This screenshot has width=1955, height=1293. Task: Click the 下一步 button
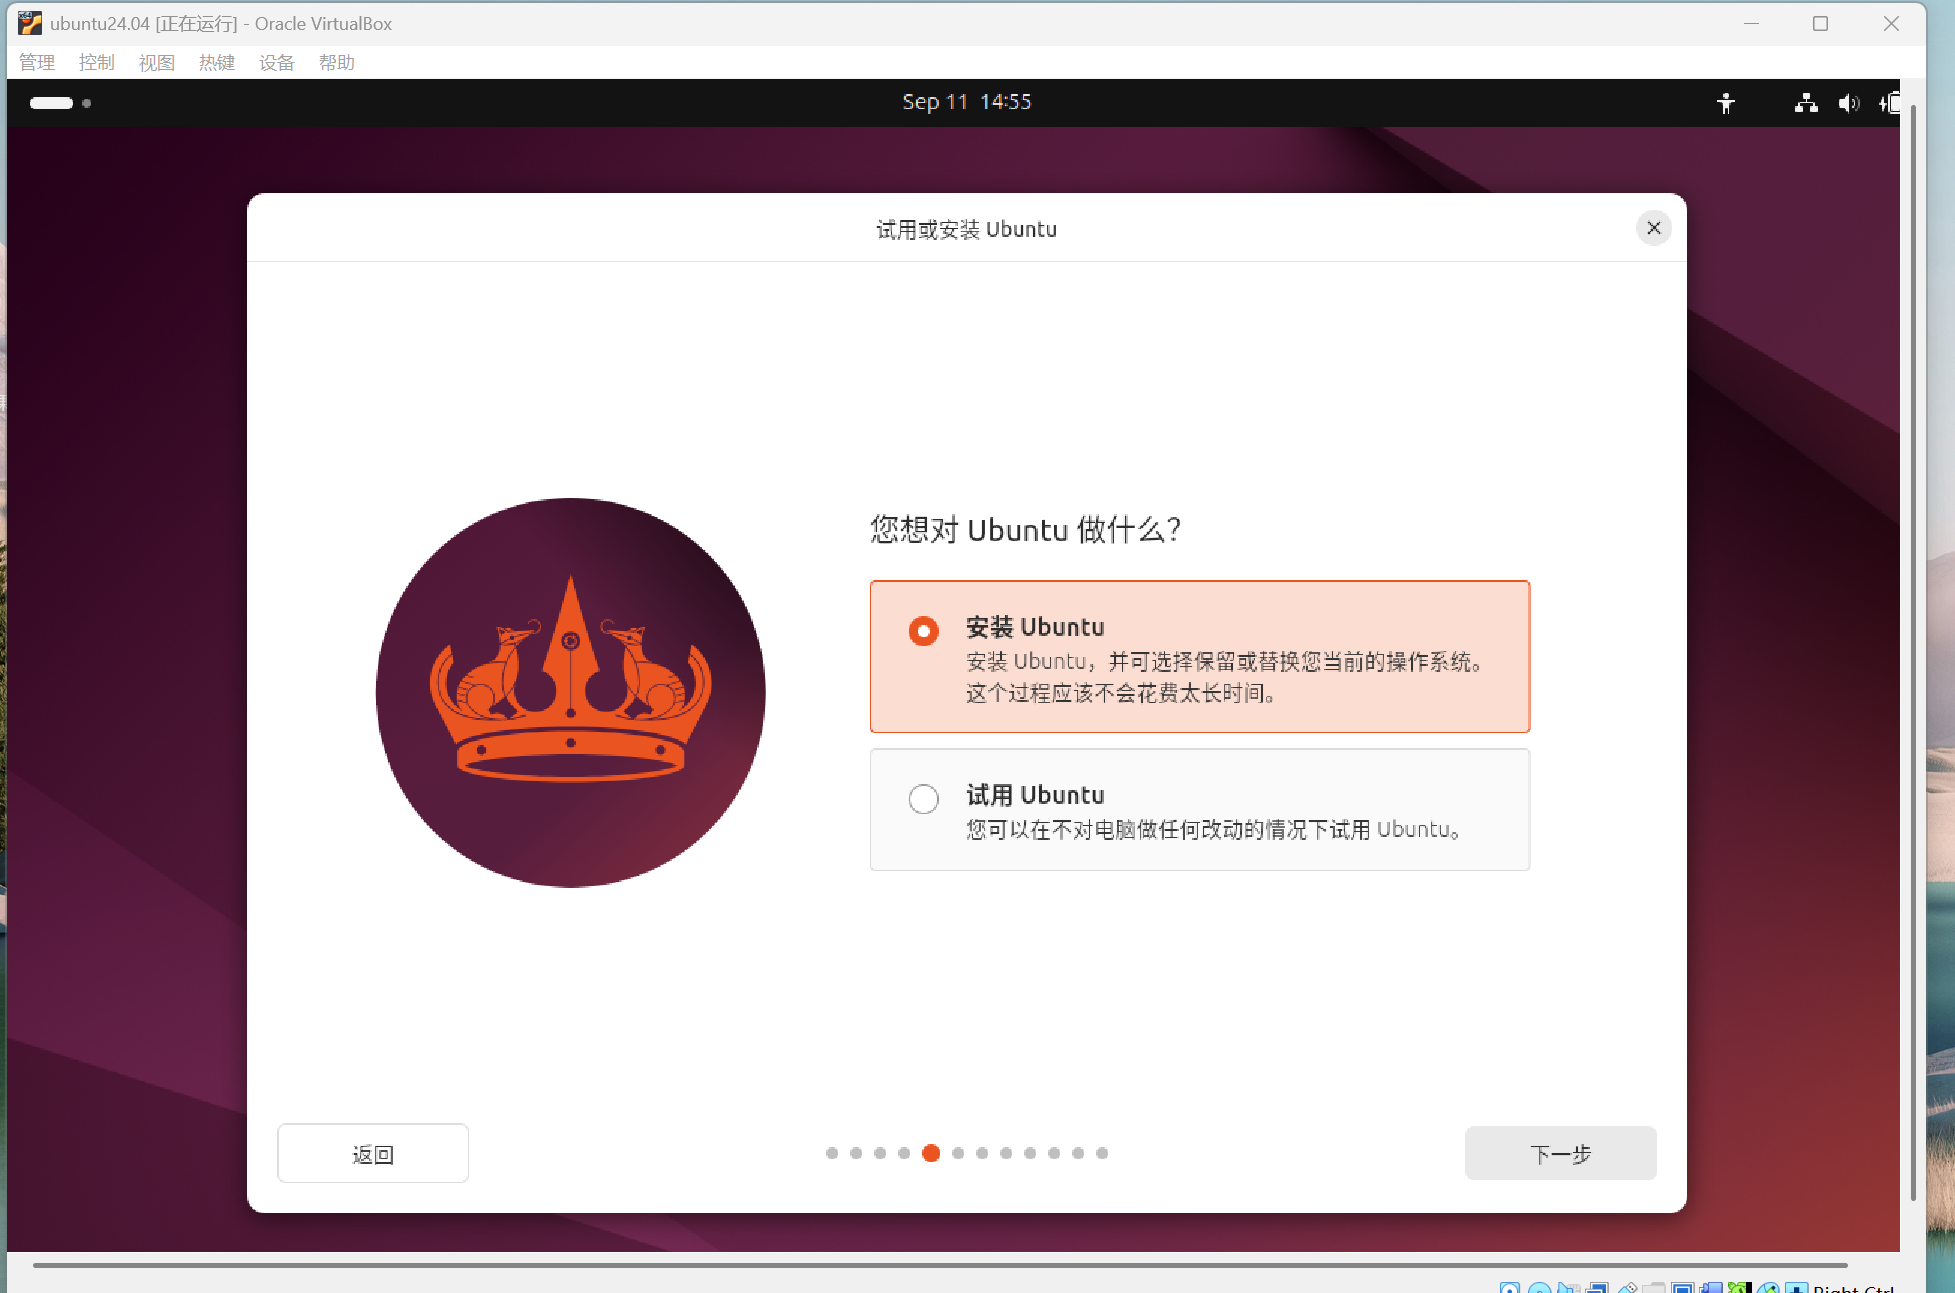coord(1560,1153)
